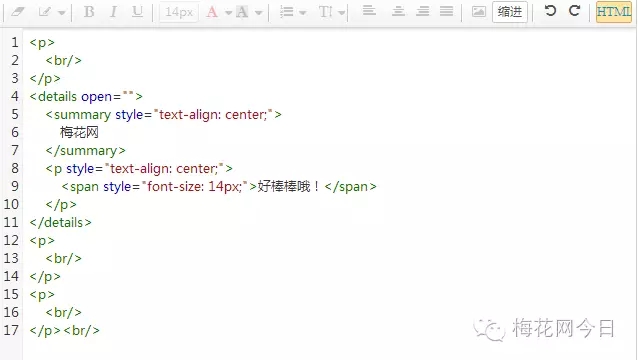
Task: Align text to the right
Action: [423, 11]
